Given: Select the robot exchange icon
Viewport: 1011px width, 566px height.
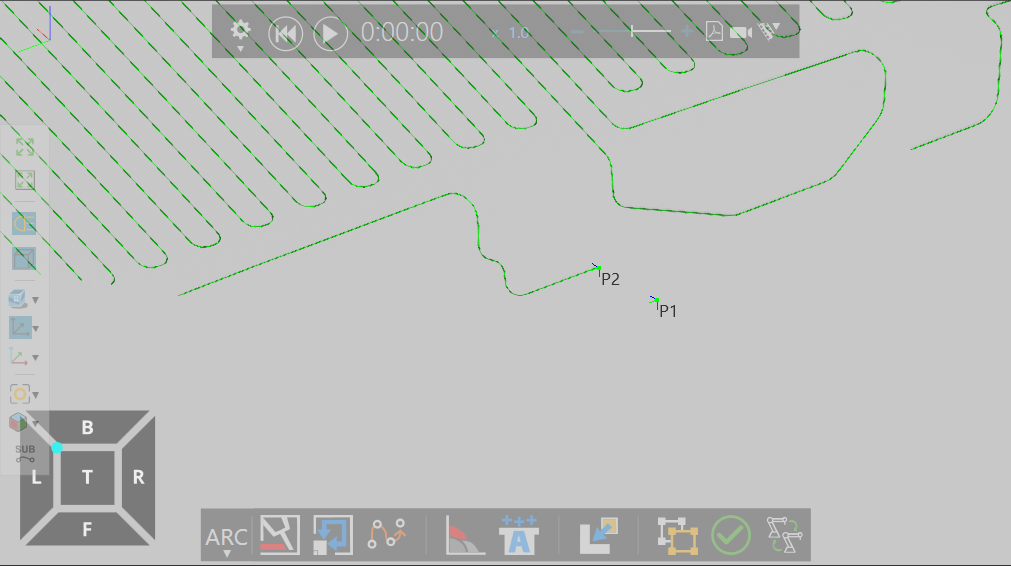Looking at the screenshot, I should 784,535.
